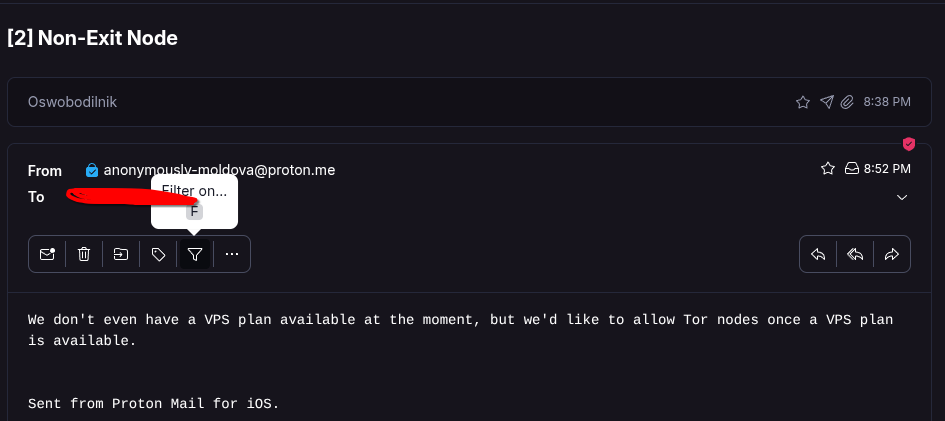Reply to the sender
The height and width of the screenshot is (421, 945).
click(818, 254)
